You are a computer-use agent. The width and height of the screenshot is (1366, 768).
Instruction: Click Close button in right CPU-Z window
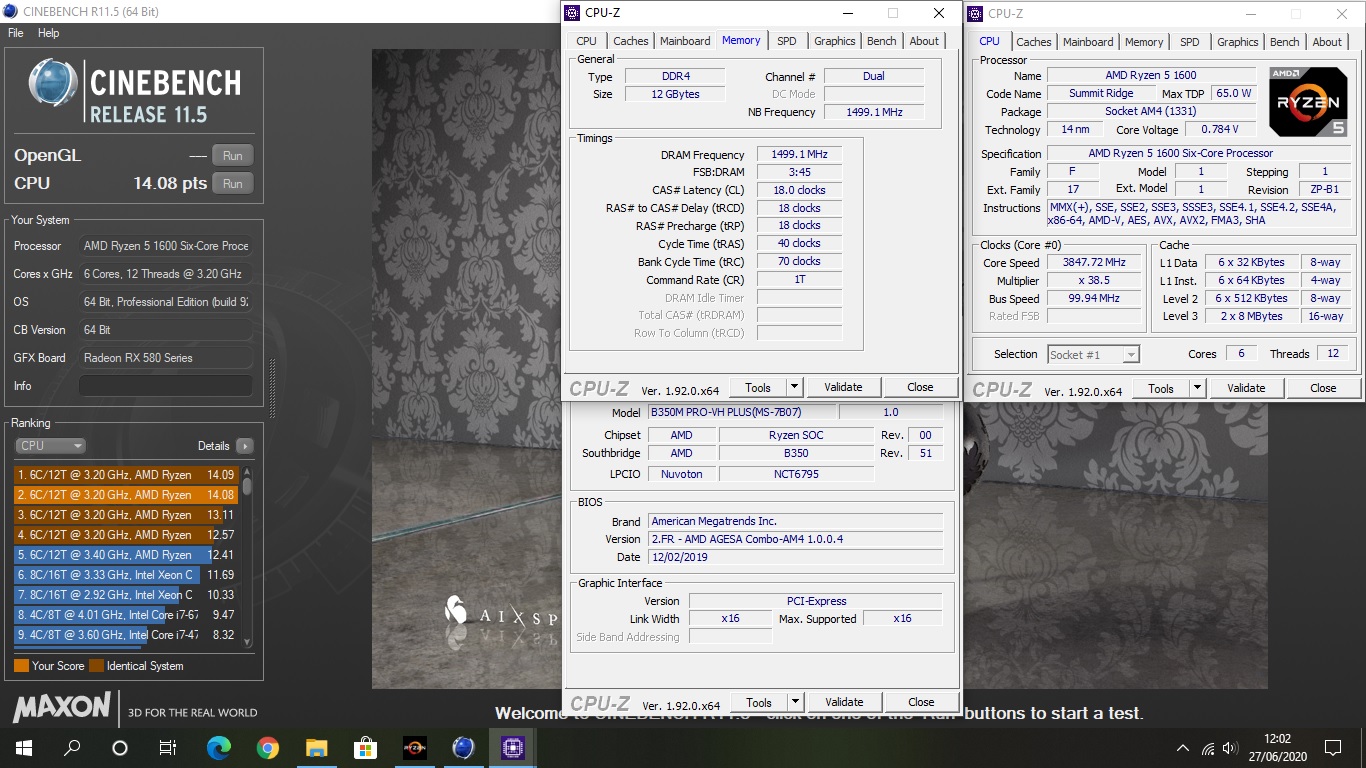[1323, 388]
